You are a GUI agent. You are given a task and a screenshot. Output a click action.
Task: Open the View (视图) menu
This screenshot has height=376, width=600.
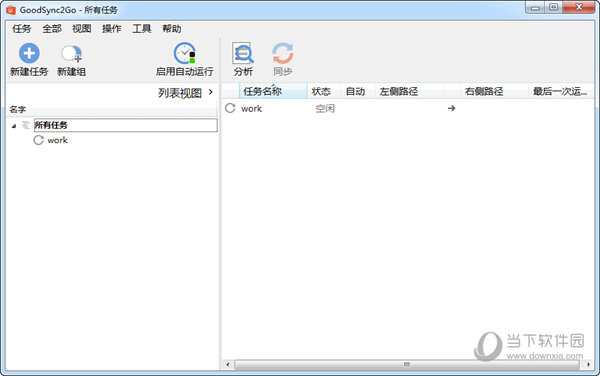pyautogui.click(x=82, y=29)
